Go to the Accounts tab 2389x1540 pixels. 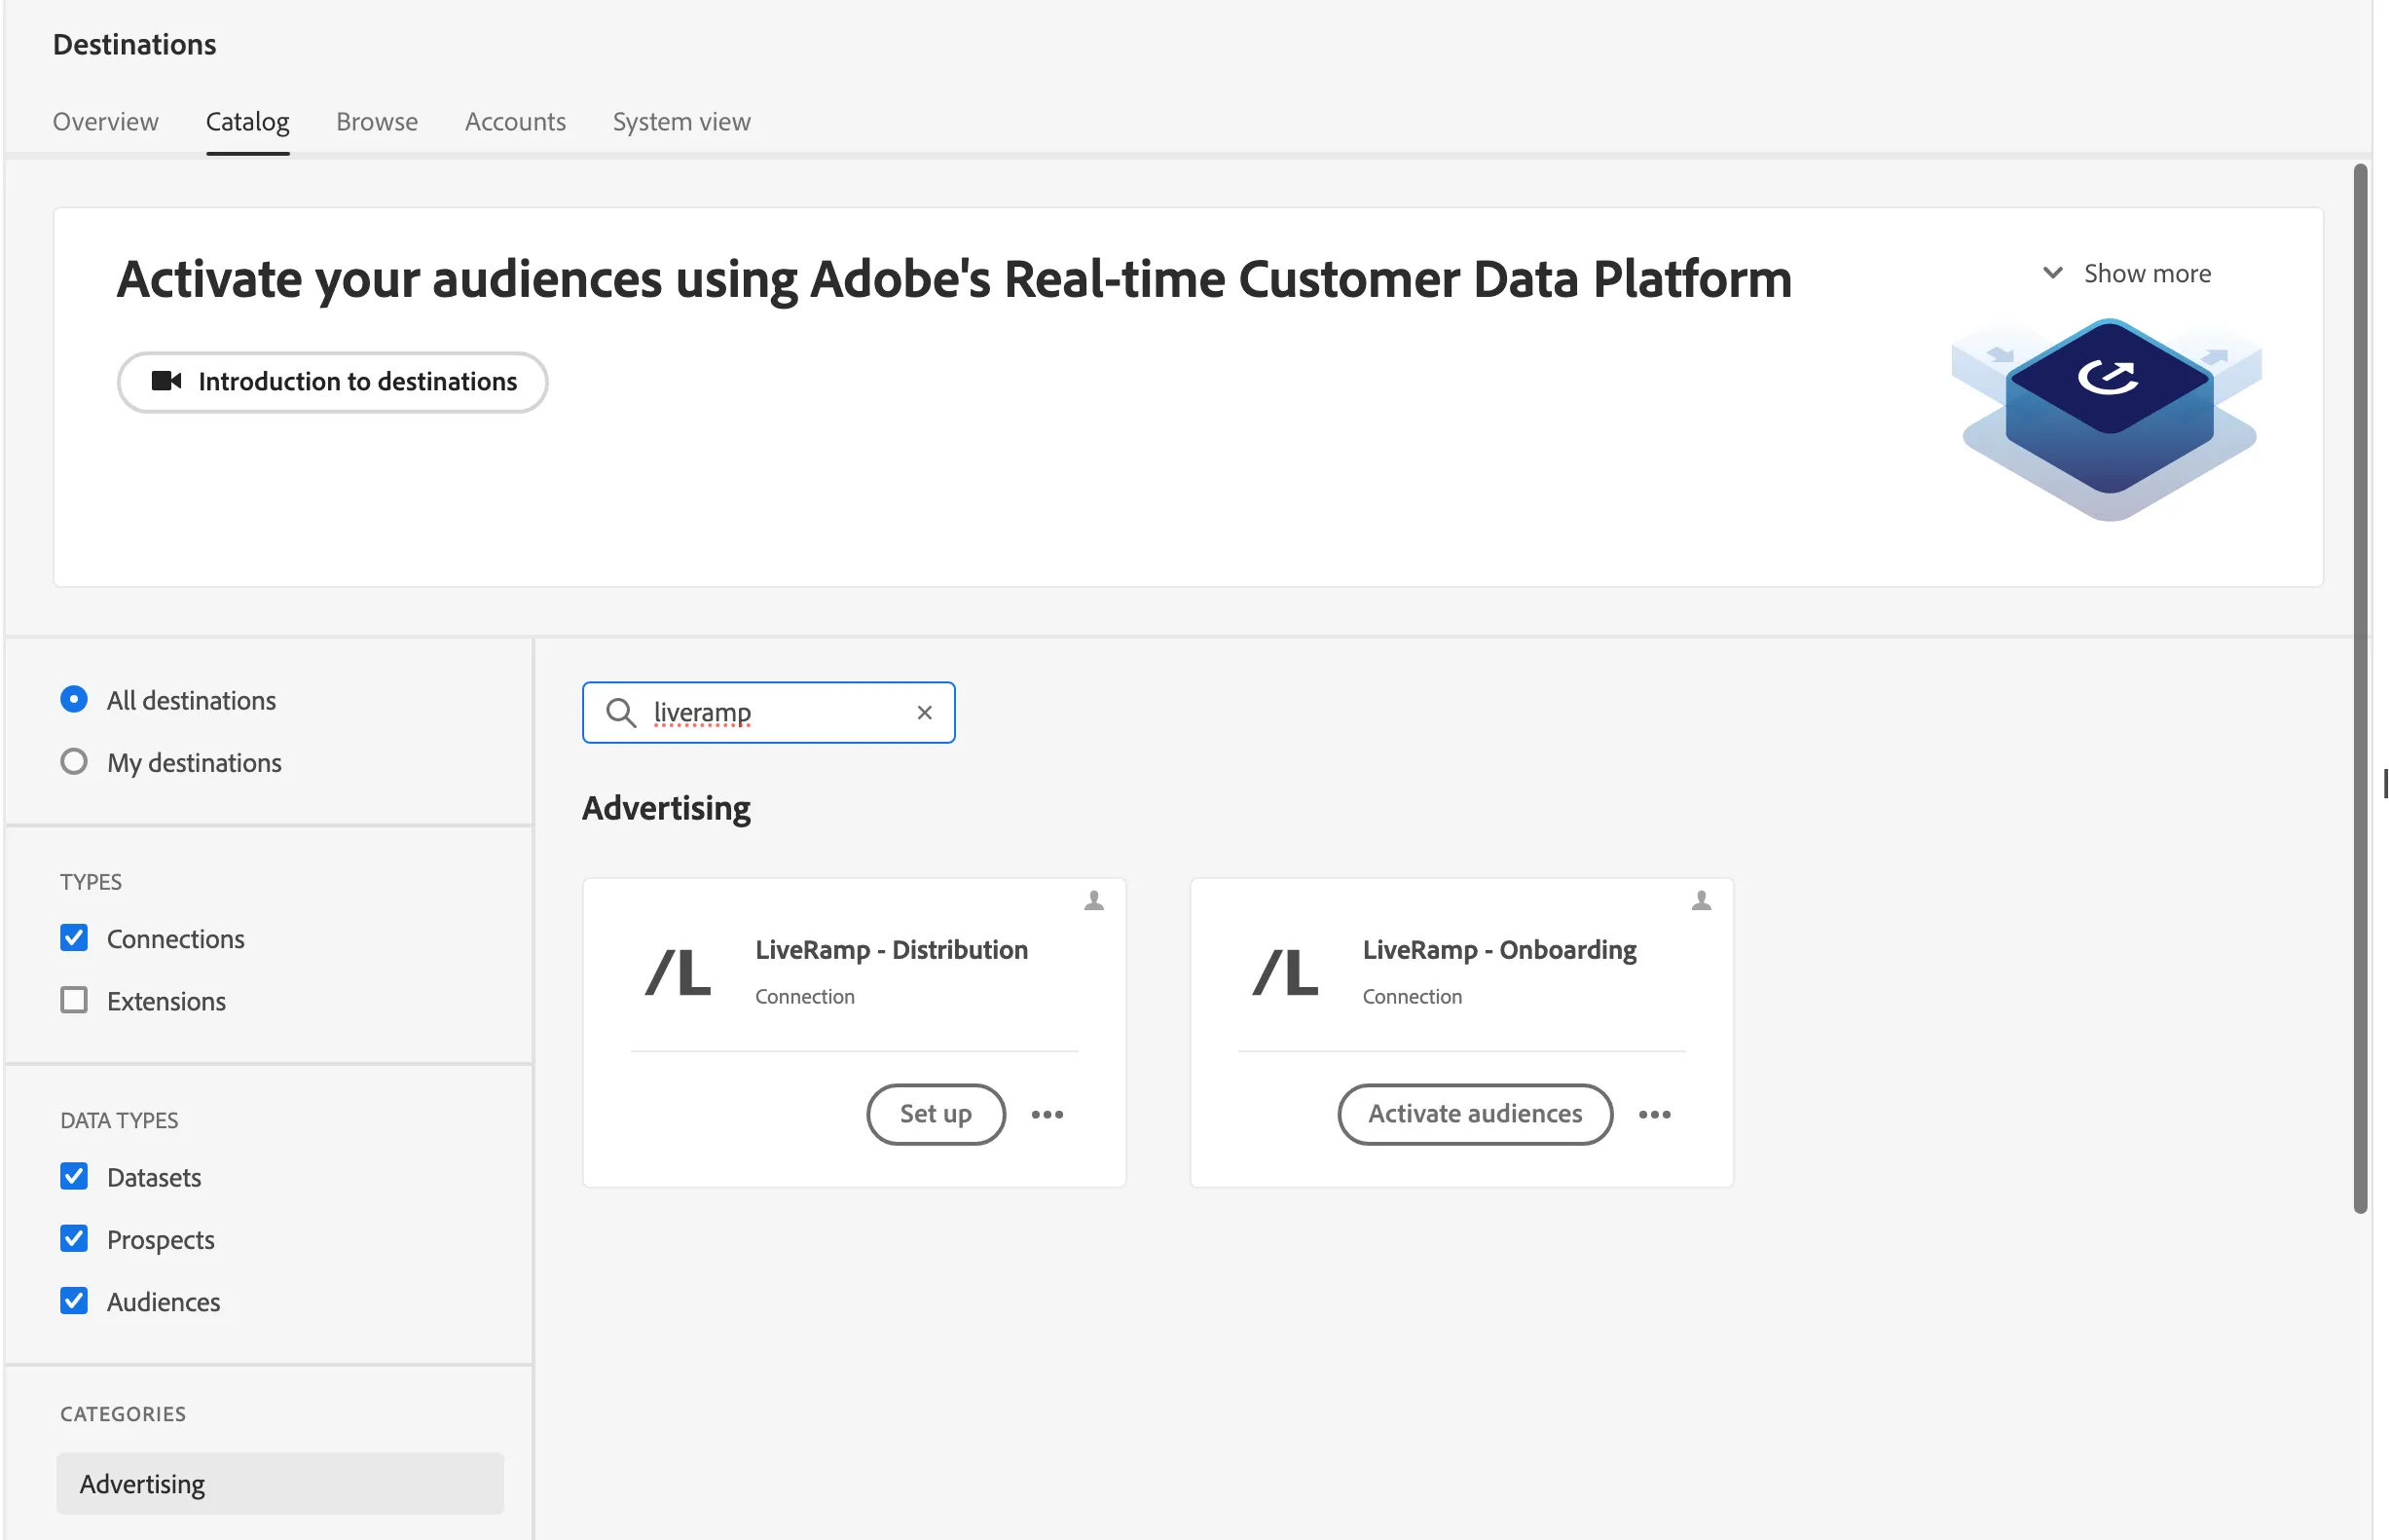(x=515, y=121)
